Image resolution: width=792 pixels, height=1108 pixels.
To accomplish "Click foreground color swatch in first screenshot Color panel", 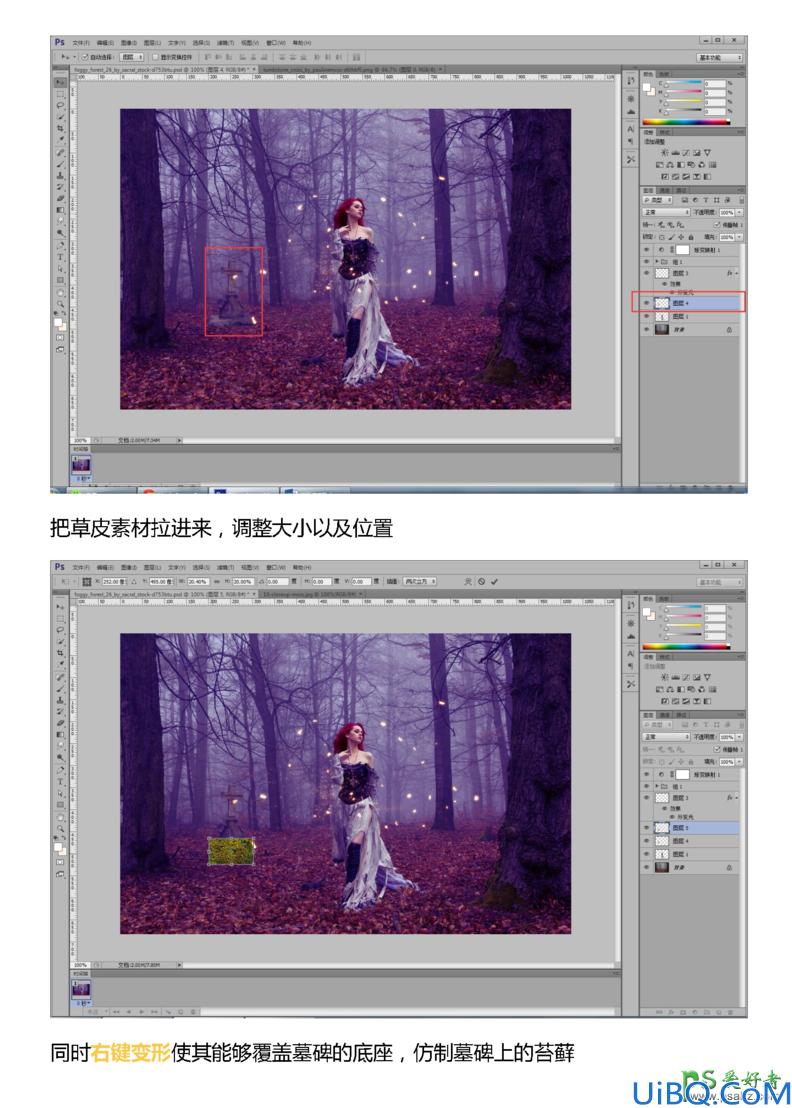I will (646, 87).
